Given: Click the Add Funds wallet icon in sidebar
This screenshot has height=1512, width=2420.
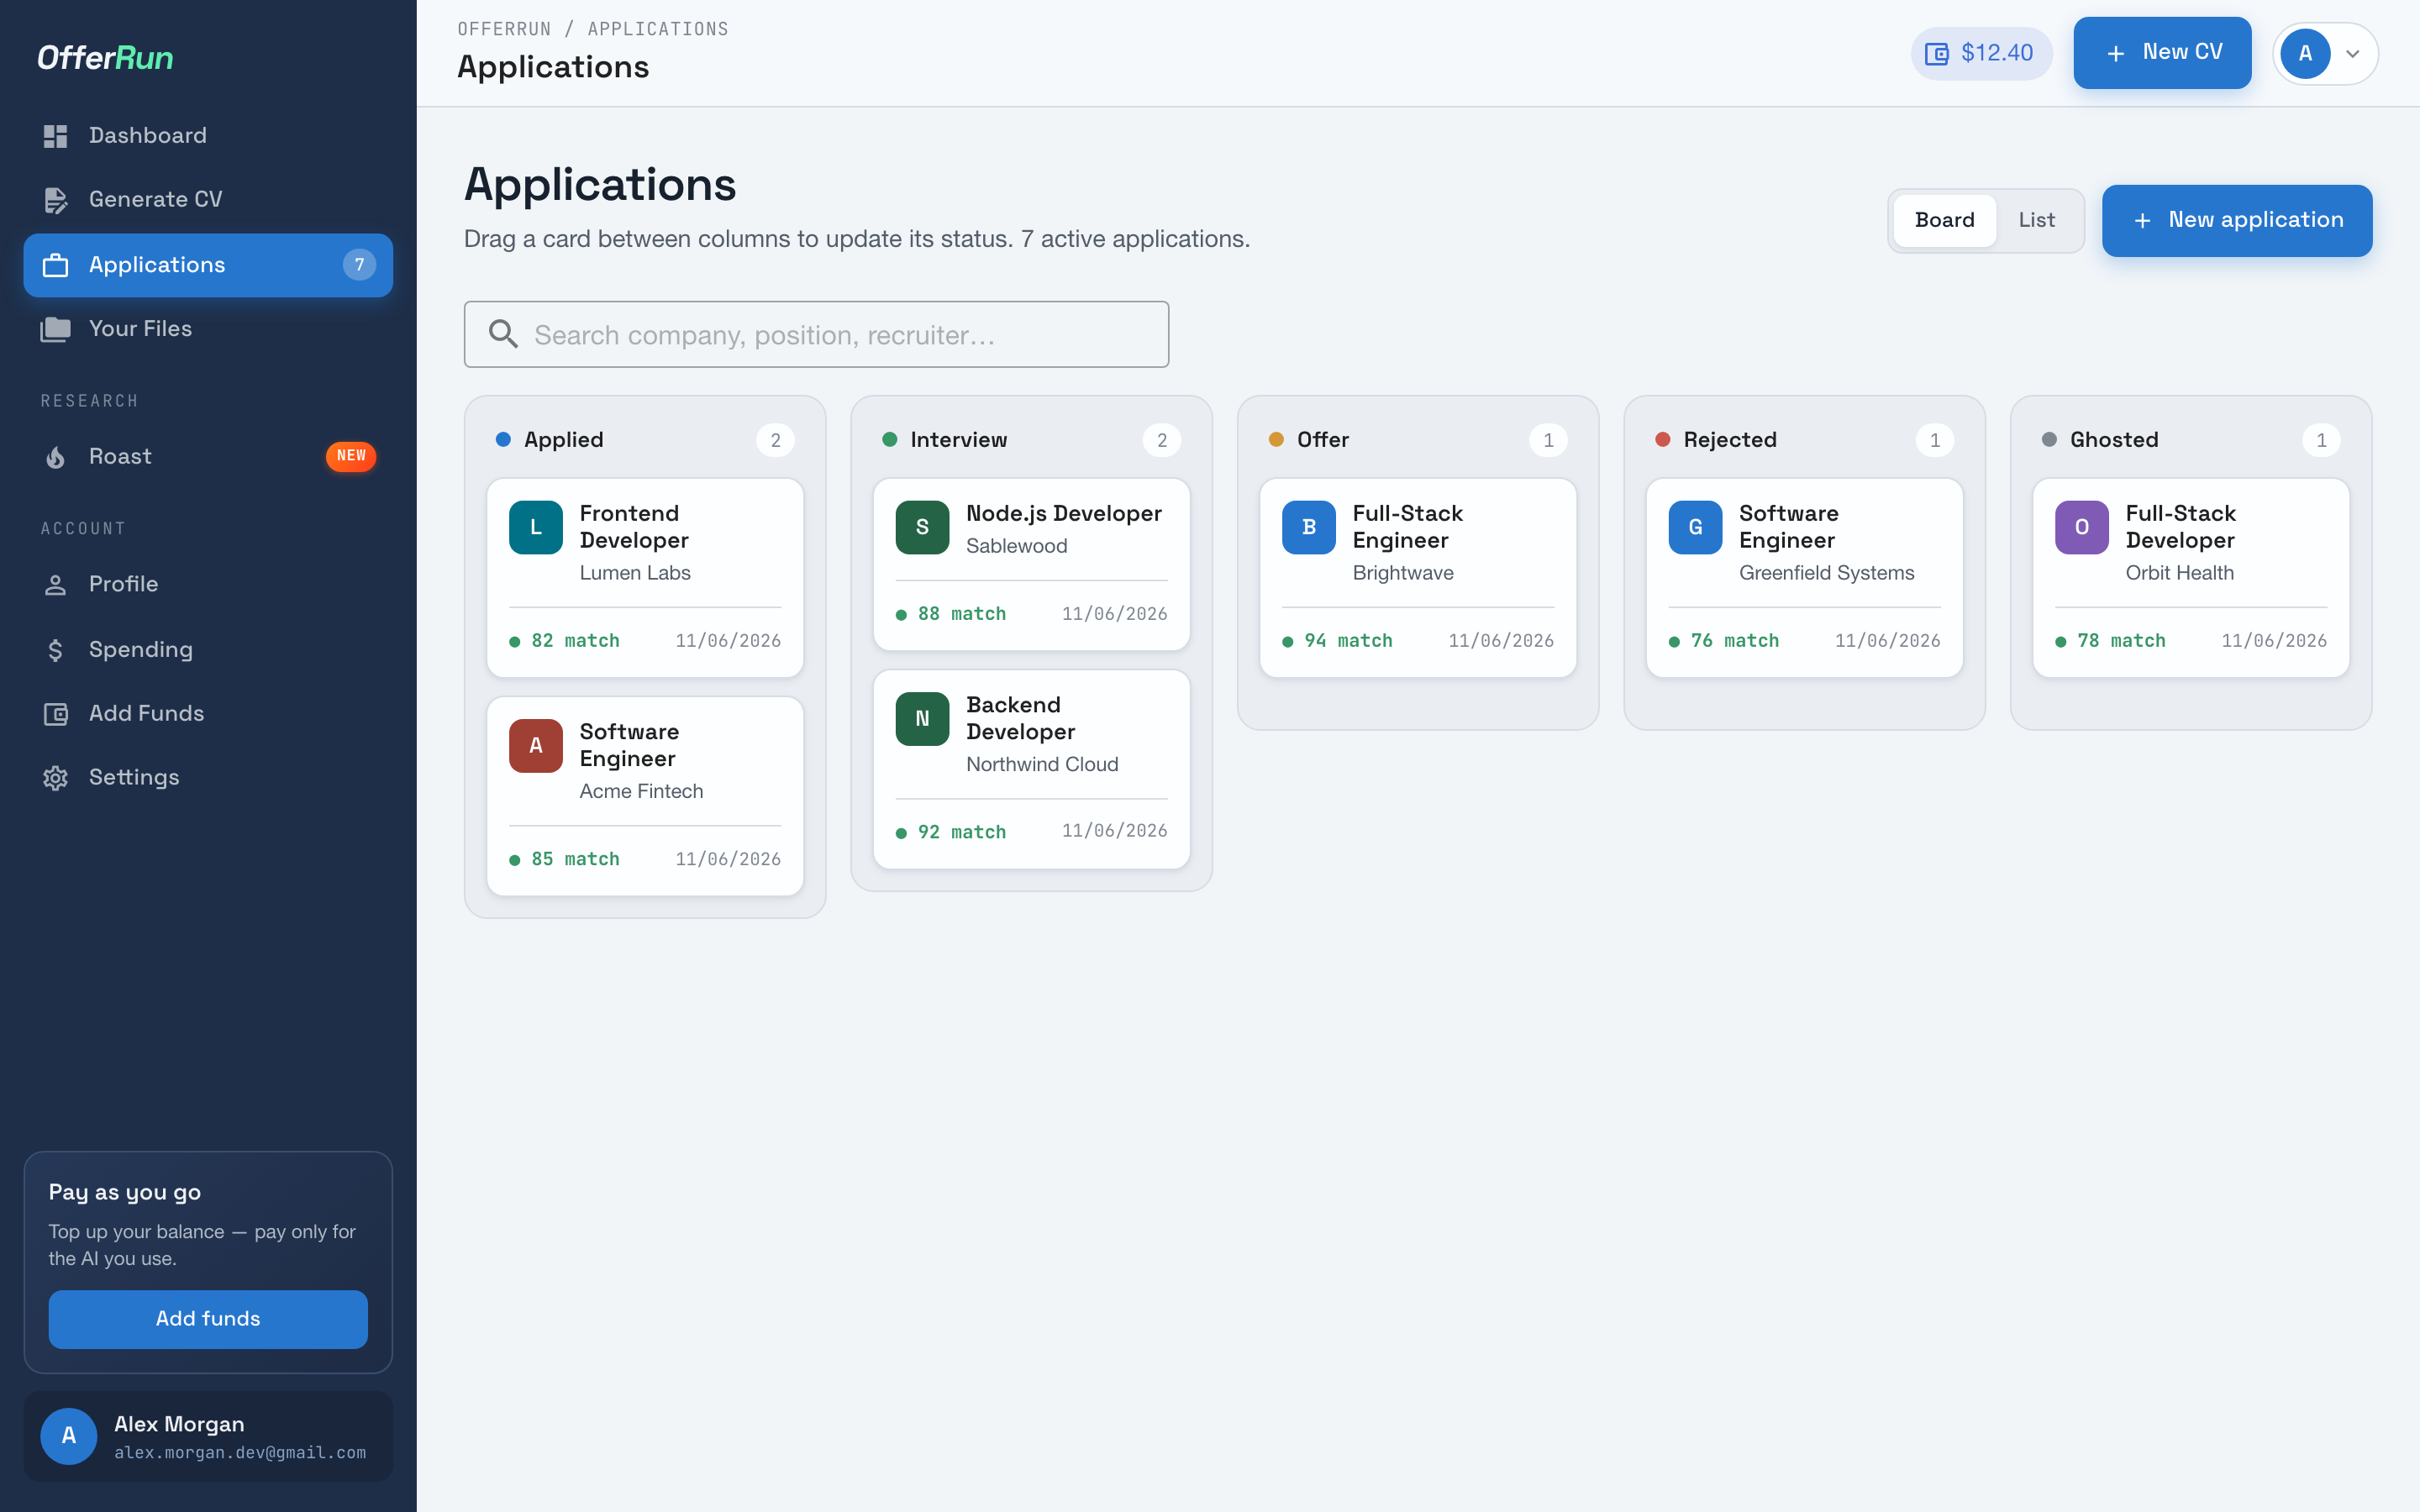Looking at the screenshot, I should pyautogui.click(x=55, y=714).
